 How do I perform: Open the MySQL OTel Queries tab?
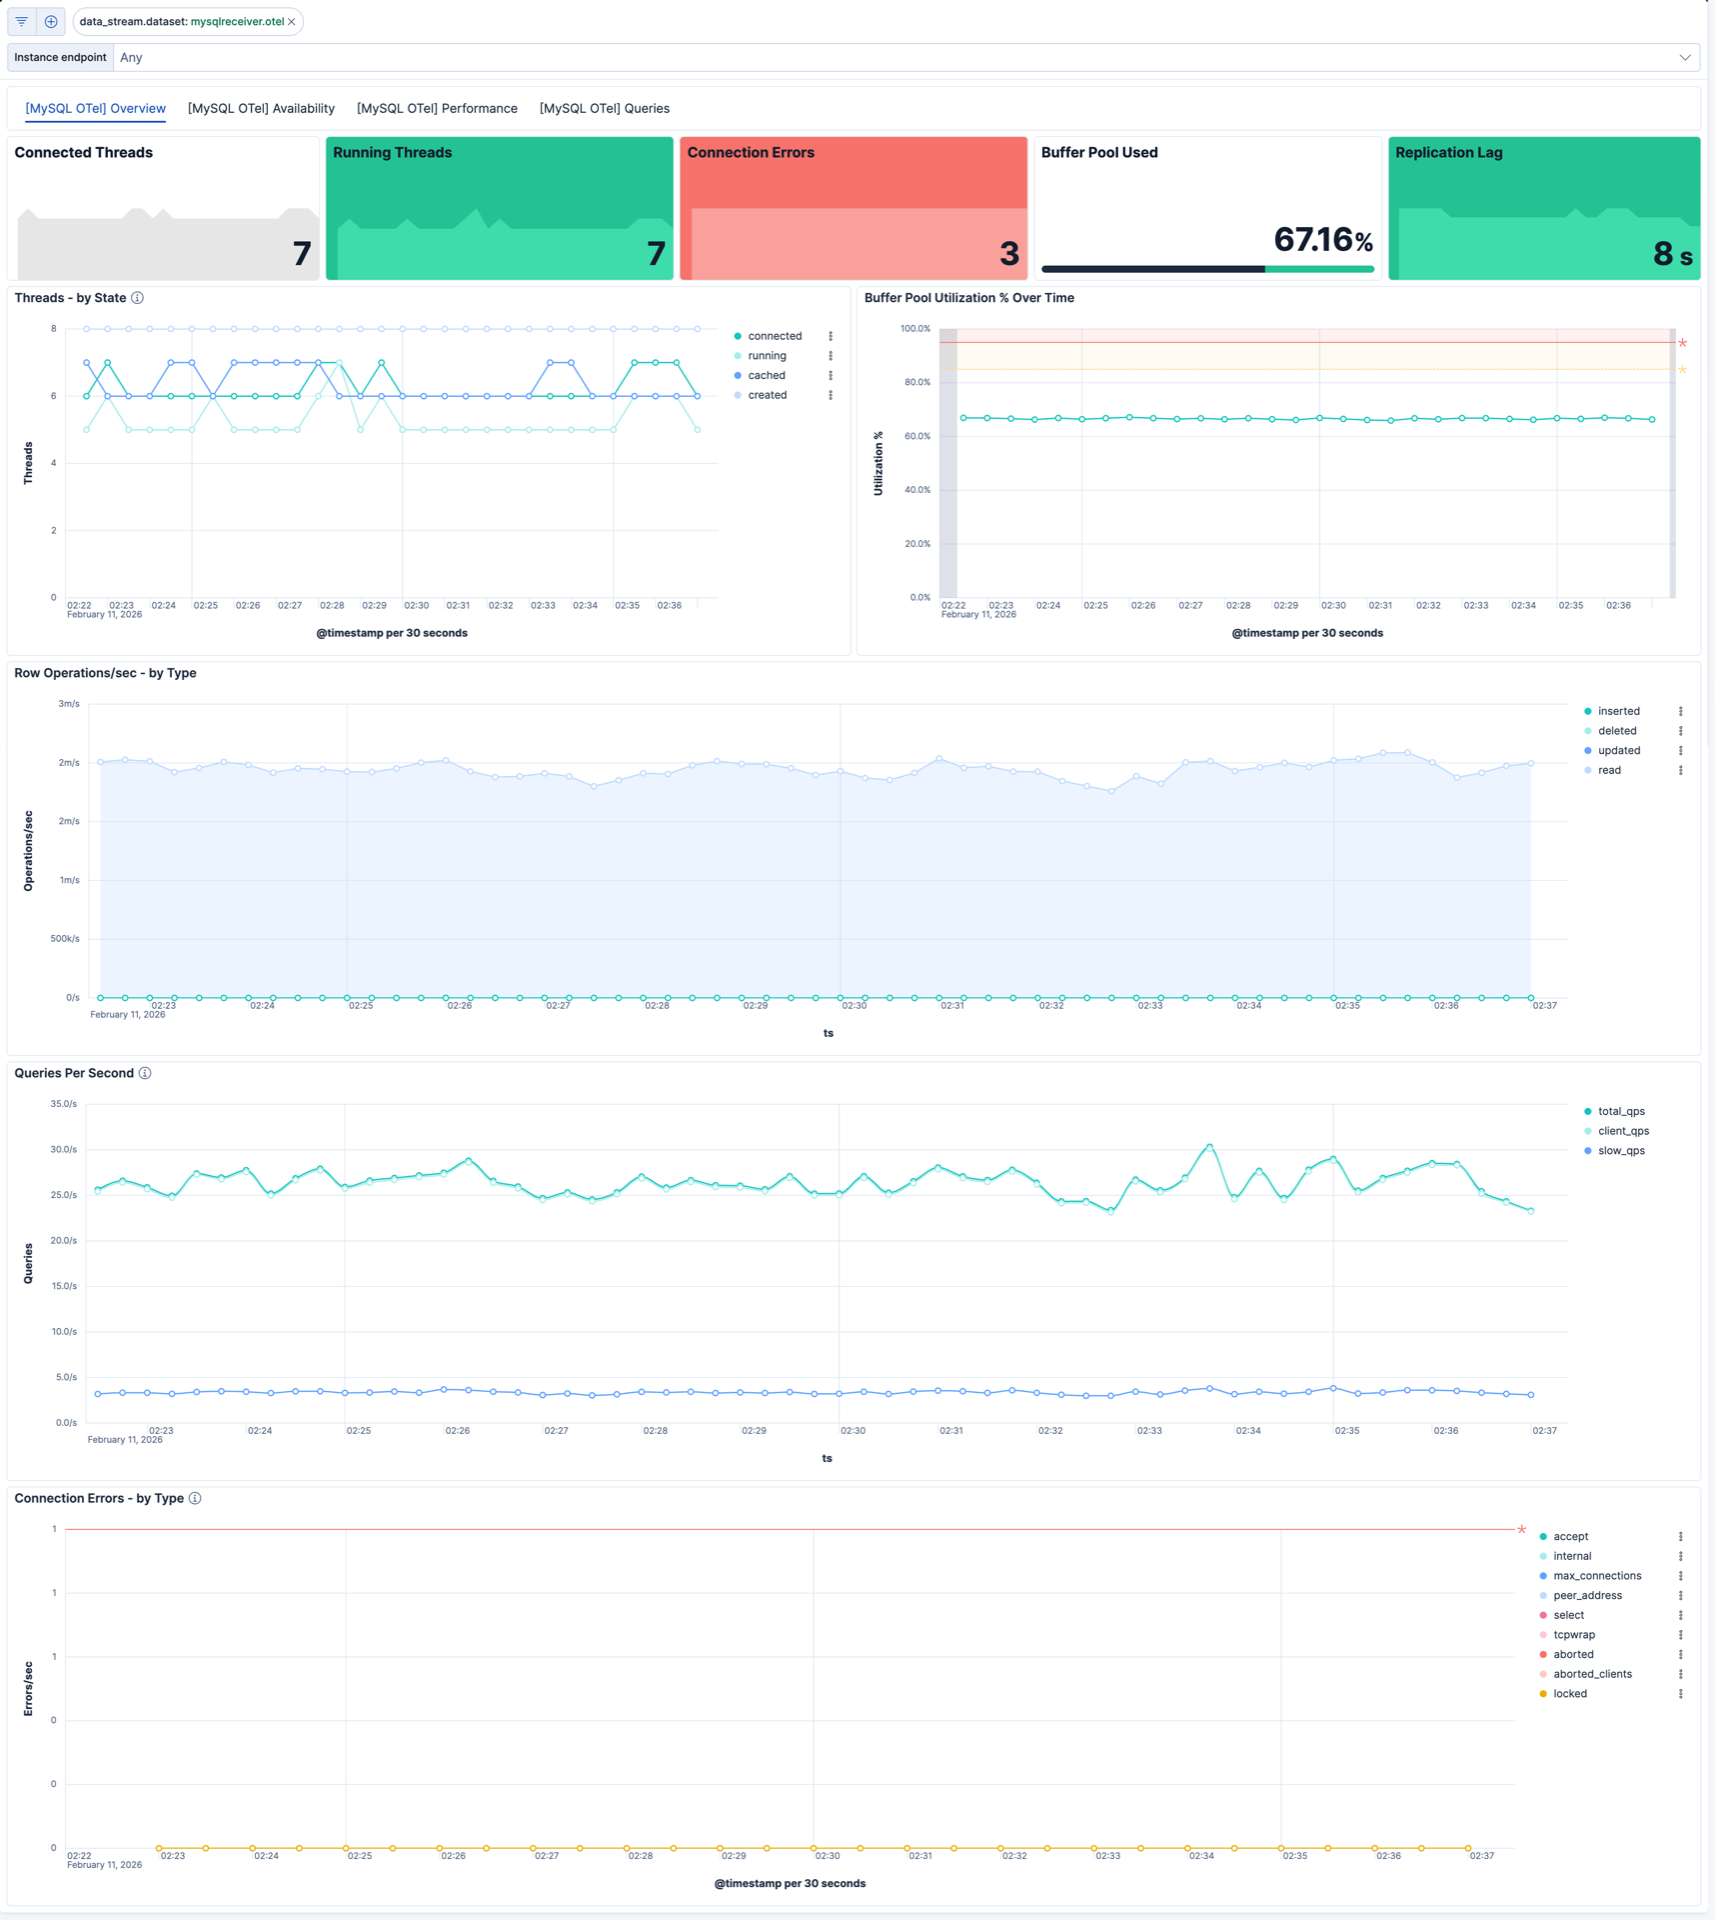click(x=604, y=108)
